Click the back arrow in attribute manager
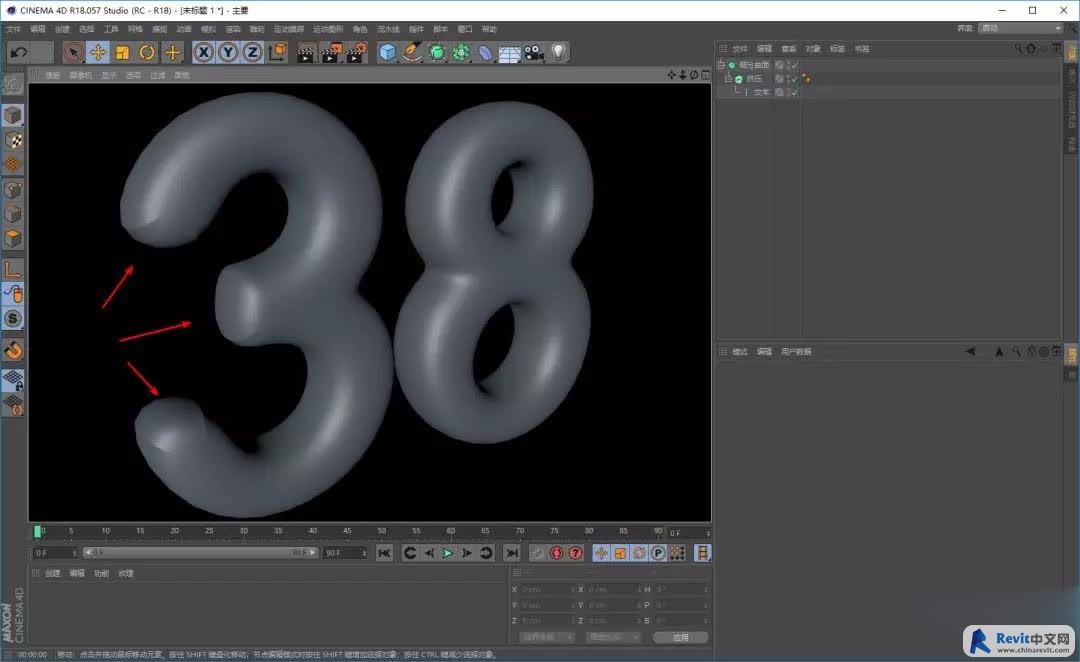The height and width of the screenshot is (662, 1080). point(970,351)
